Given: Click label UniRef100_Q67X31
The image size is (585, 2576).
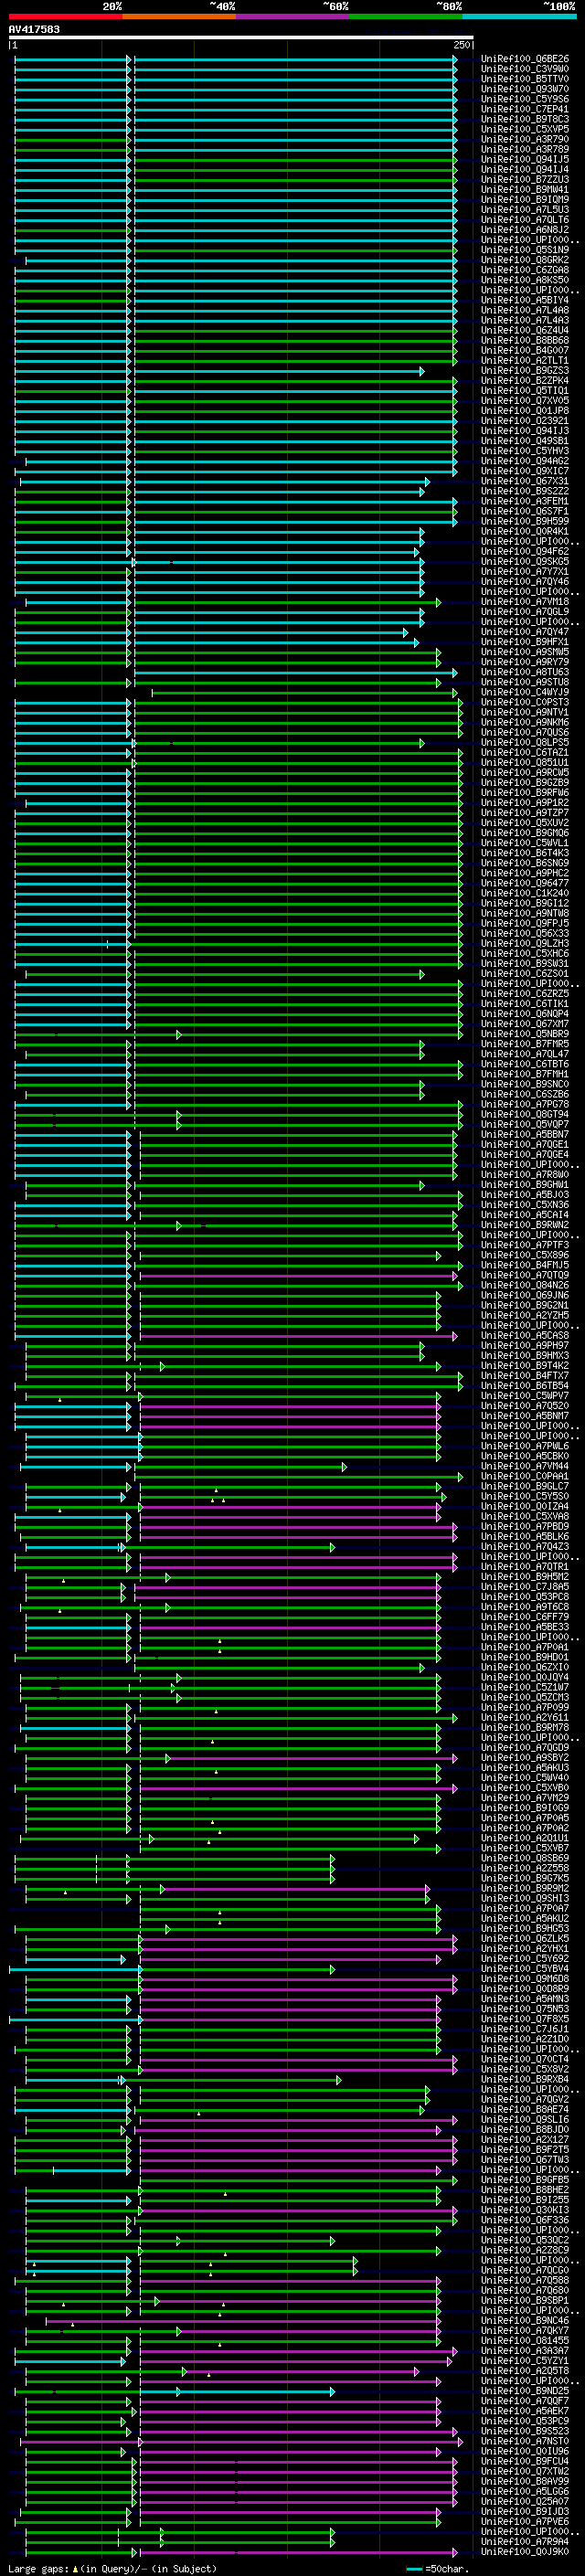Looking at the screenshot, I should [x=525, y=481].
